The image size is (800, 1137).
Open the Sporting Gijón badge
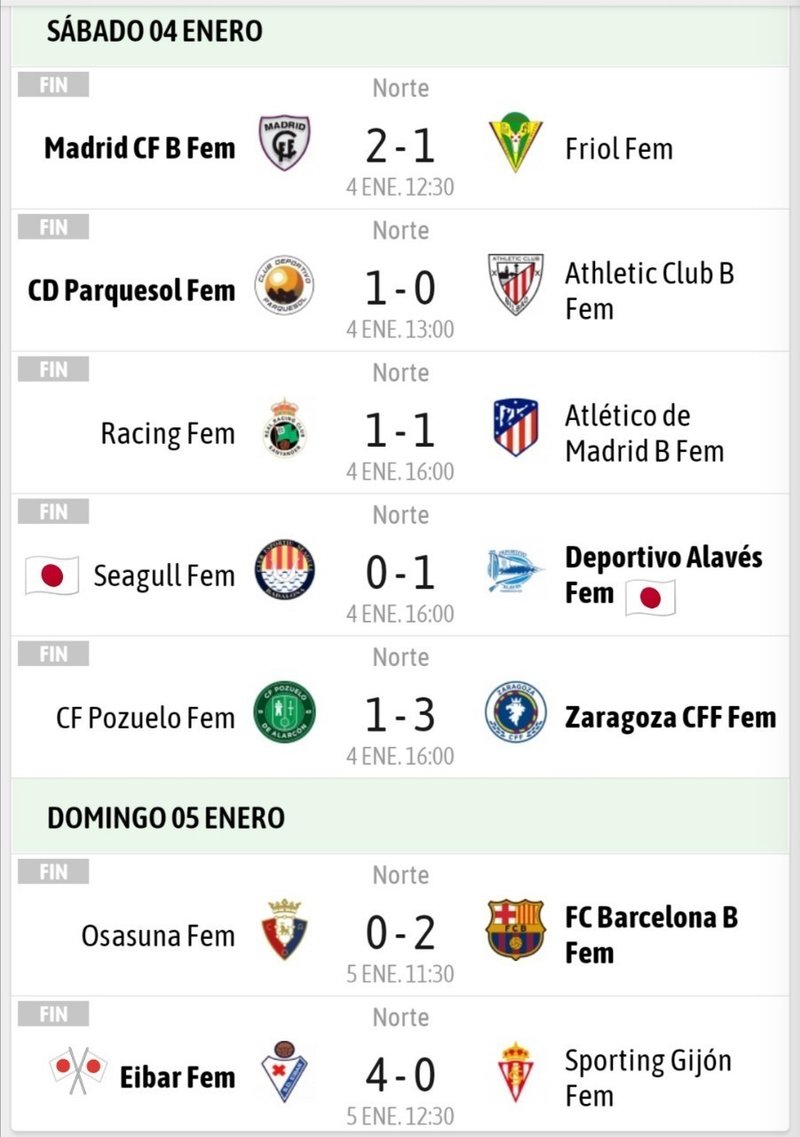point(515,1072)
